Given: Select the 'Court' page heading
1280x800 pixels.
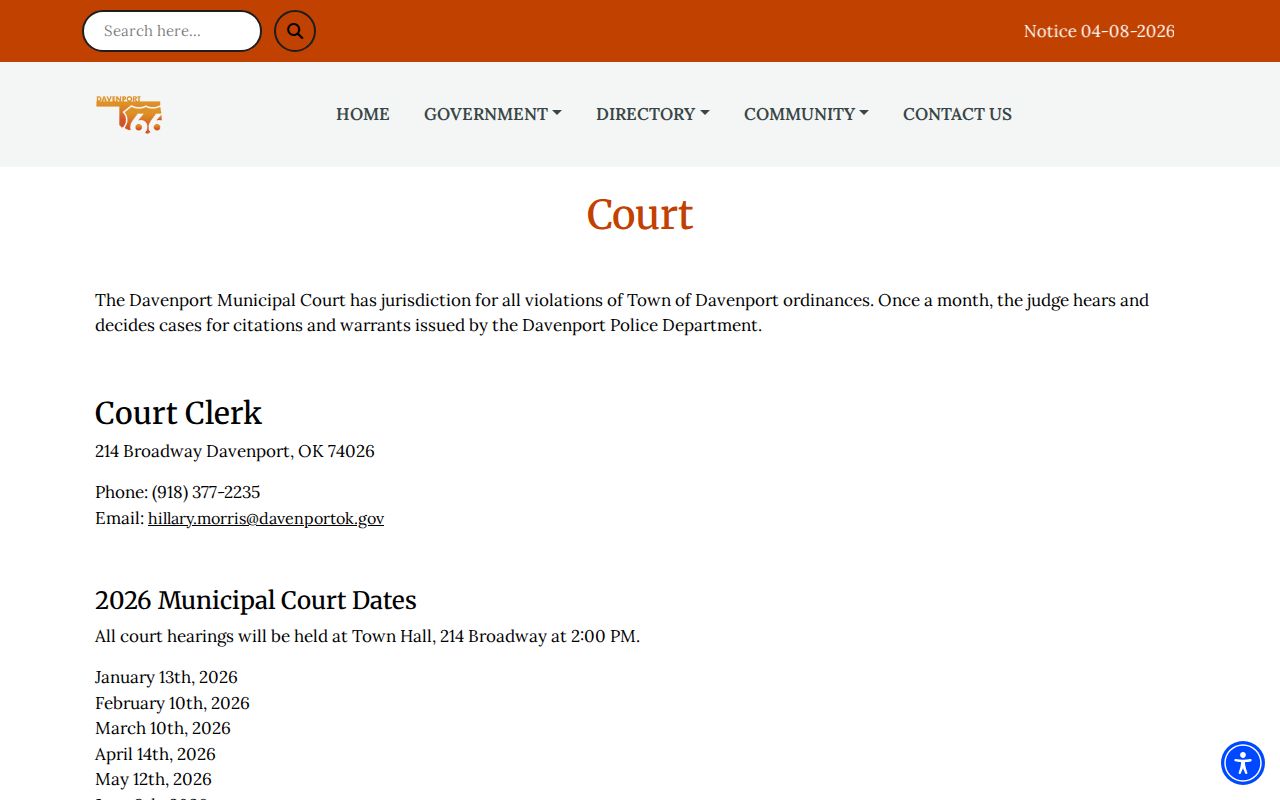Looking at the screenshot, I should pos(640,215).
